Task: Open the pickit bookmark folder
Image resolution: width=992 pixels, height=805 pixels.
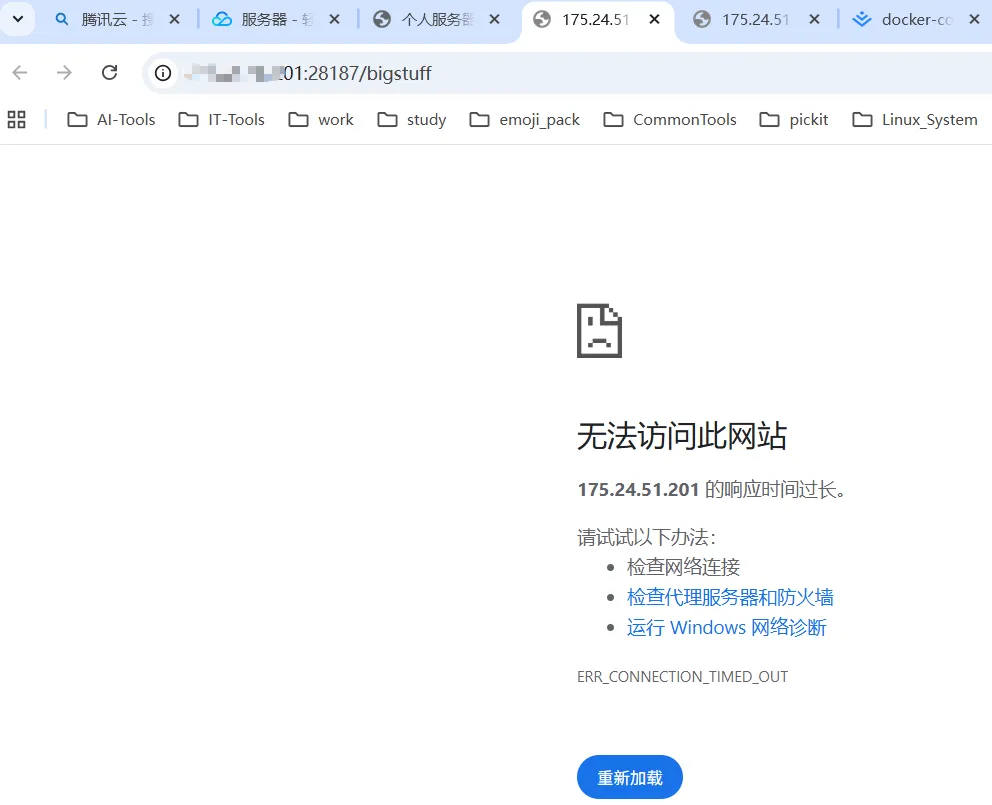Action: tap(794, 120)
